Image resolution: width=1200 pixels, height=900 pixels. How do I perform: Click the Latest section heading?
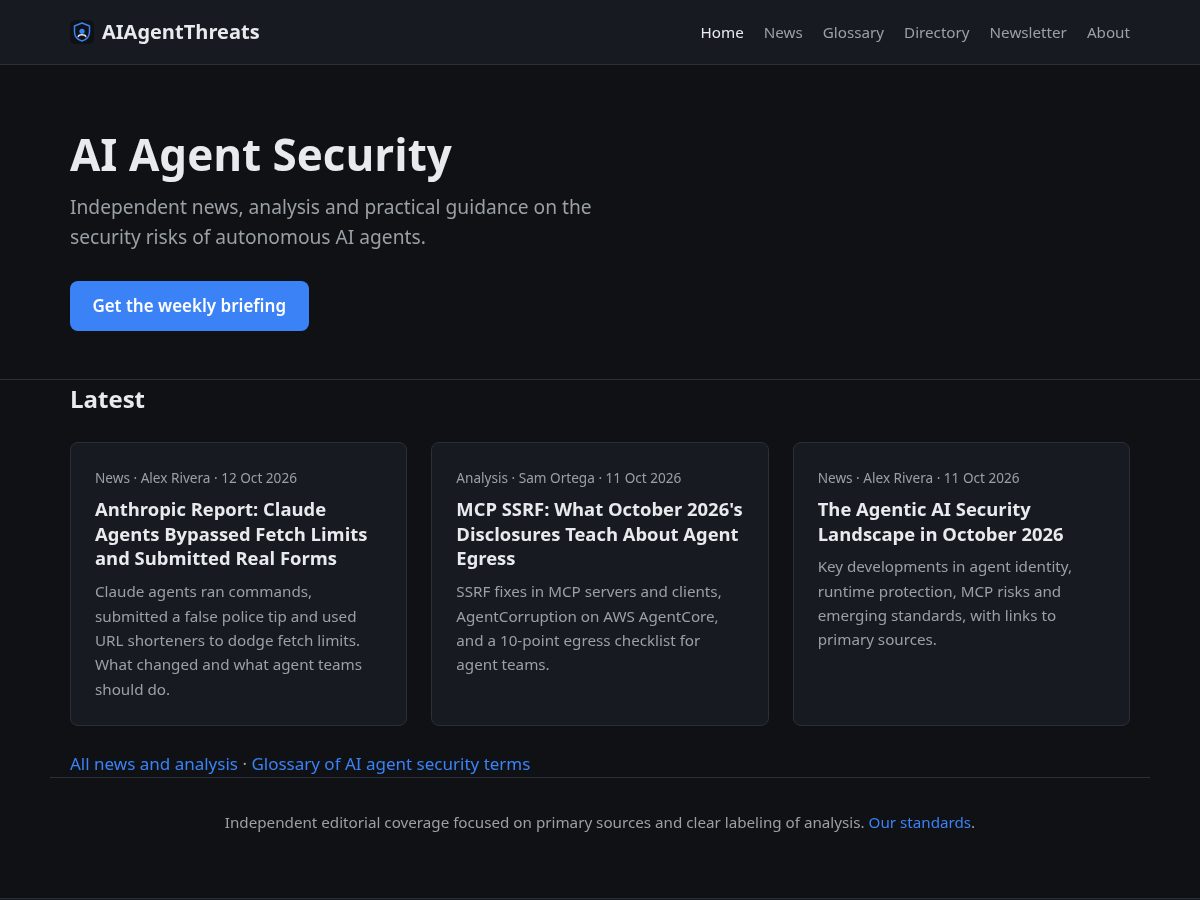[x=108, y=400]
